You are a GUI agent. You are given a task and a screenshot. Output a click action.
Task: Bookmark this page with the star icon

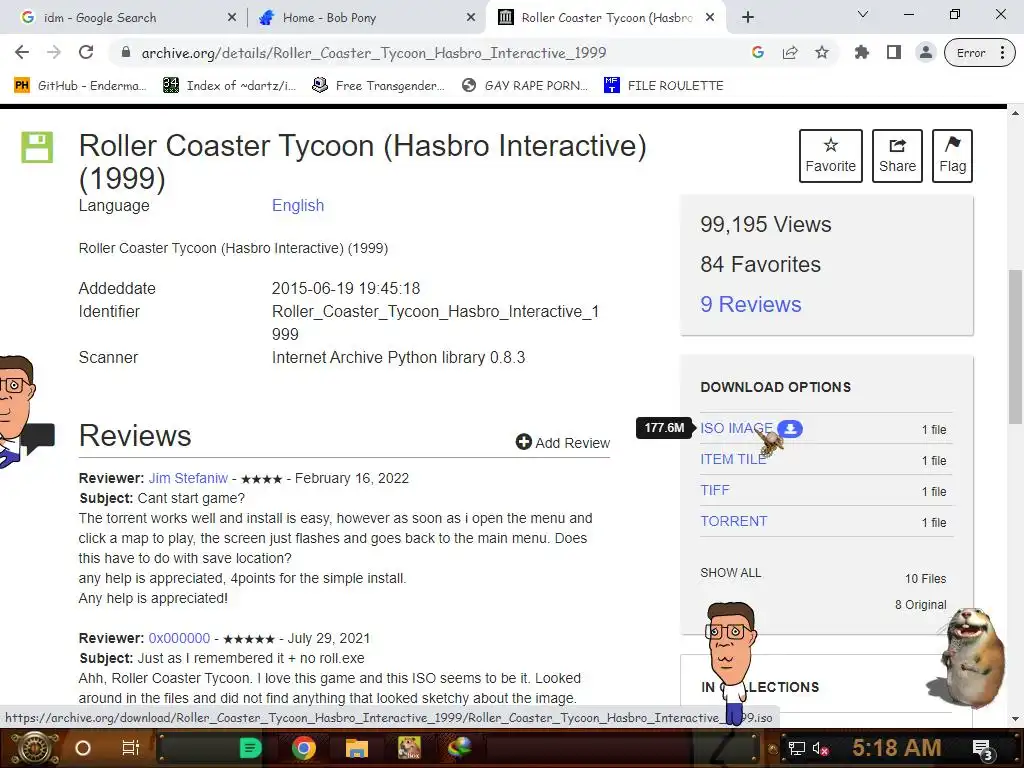pyautogui.click(x=822, y=52)
